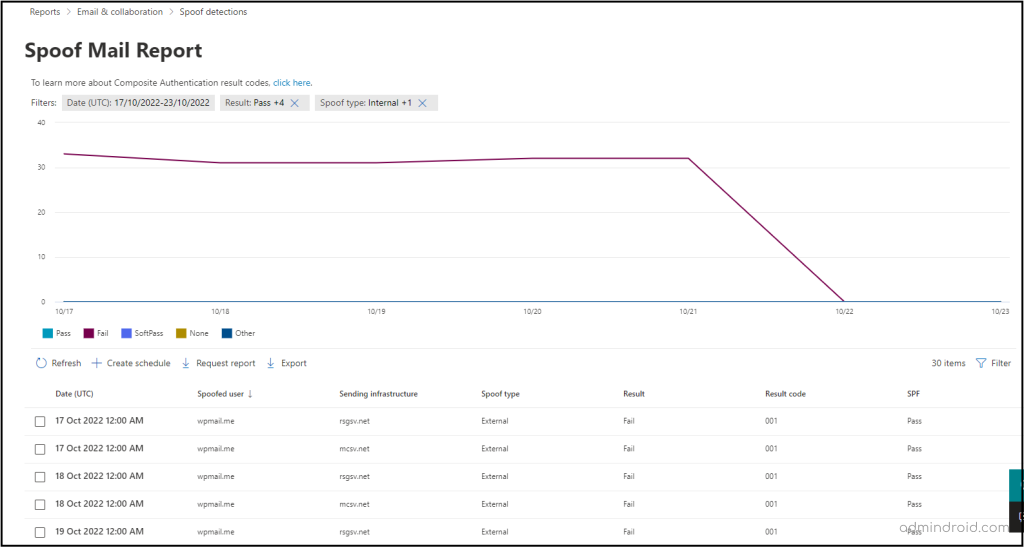Follow the "click here" link
The height and width of the screenshot is (548, 1024).
click(x=292, y=83)
